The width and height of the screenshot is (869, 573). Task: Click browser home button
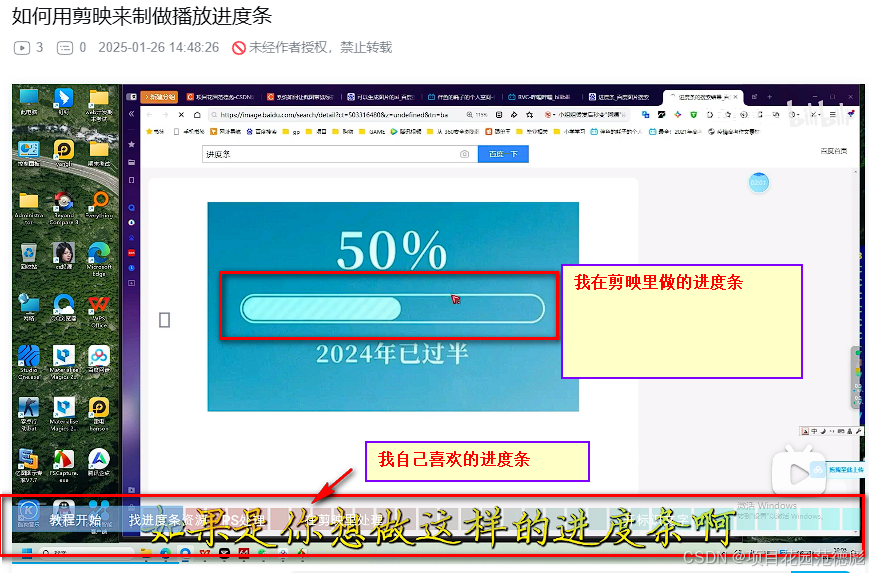pos(197,115)
